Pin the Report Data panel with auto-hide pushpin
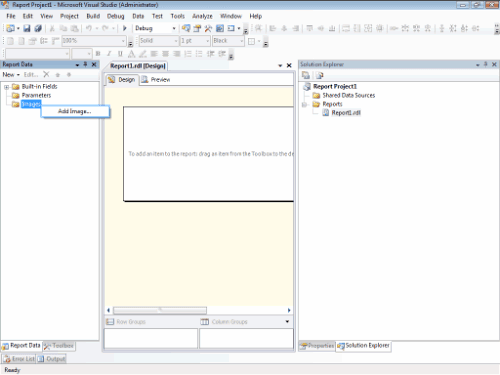The image size is (500, 375). click(x=85, y=64)
